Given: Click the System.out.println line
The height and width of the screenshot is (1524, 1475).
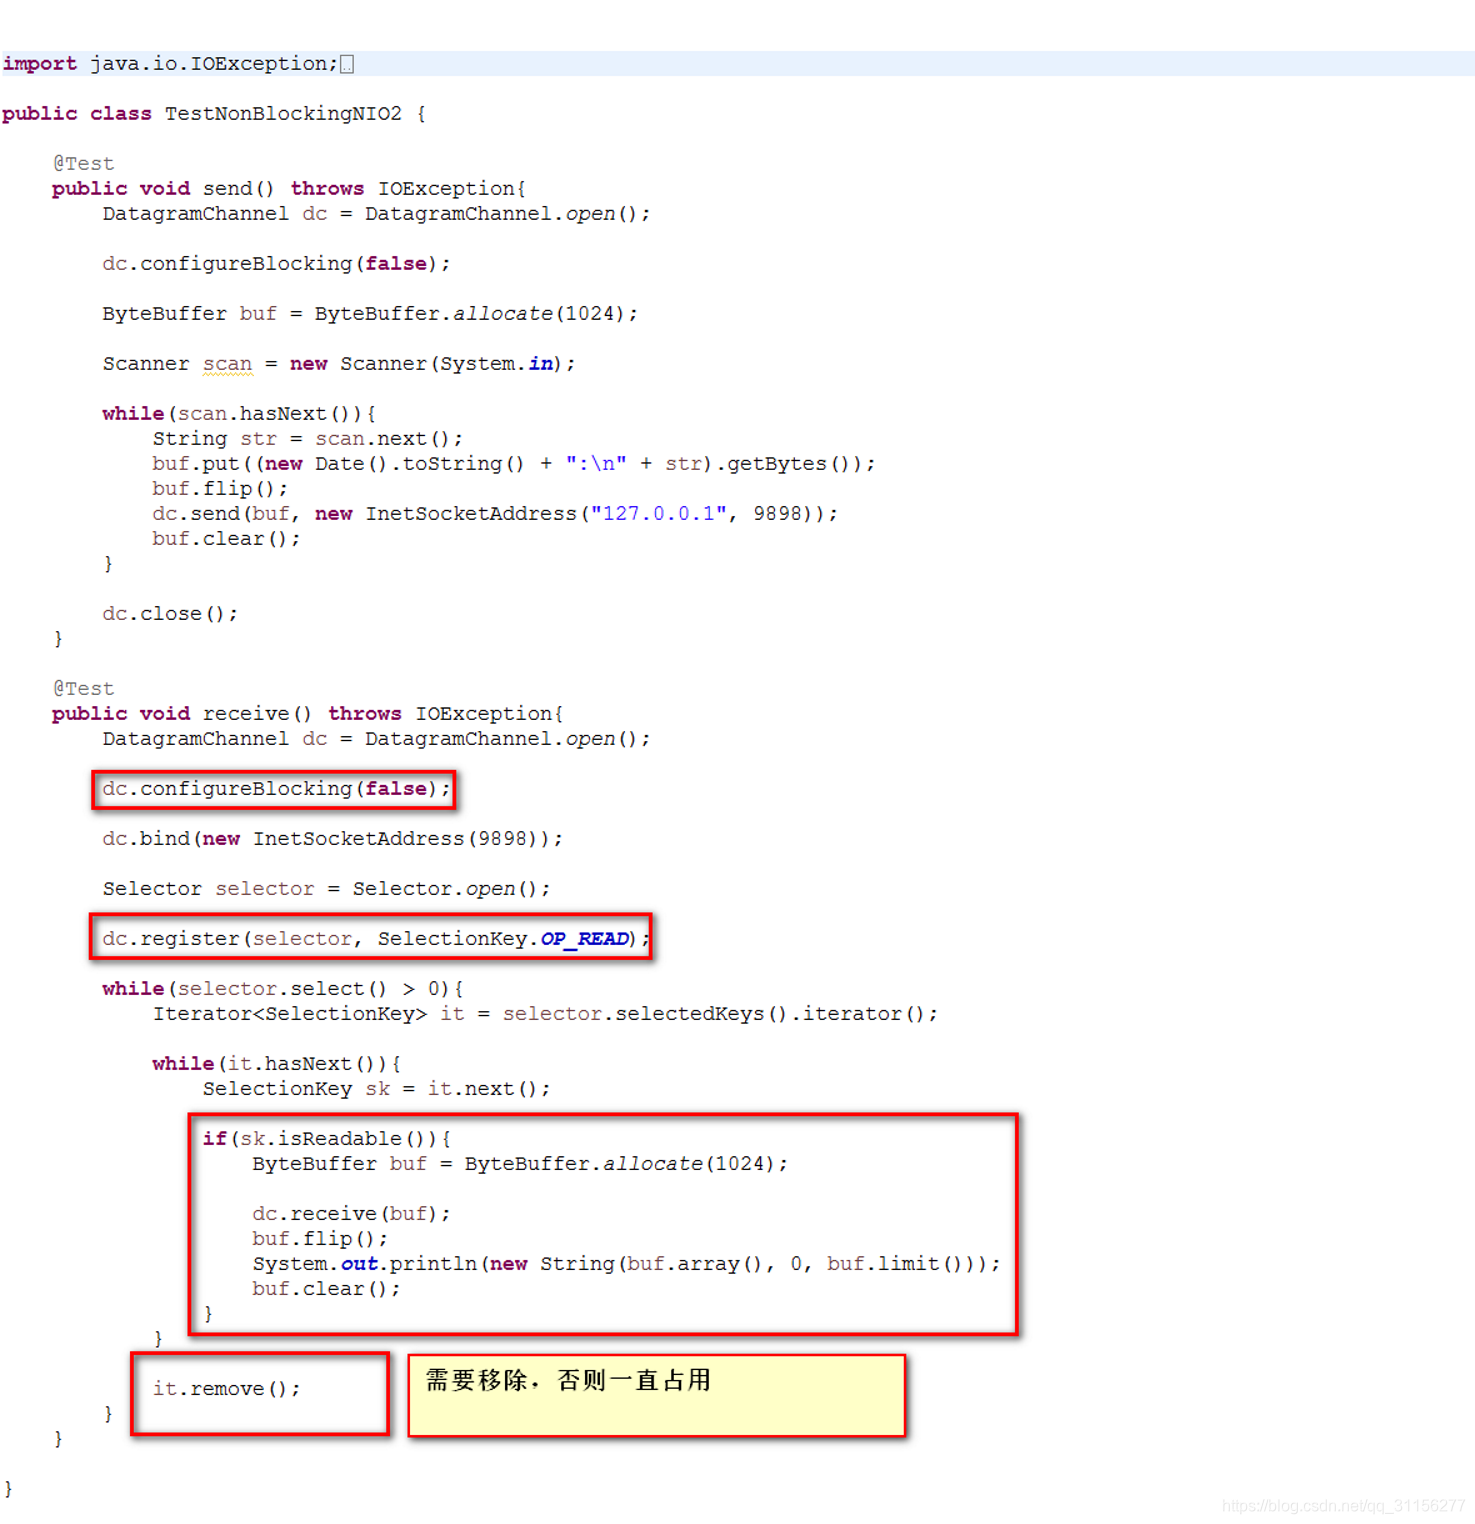Looking at the screenshot, I should [626, 1264].
